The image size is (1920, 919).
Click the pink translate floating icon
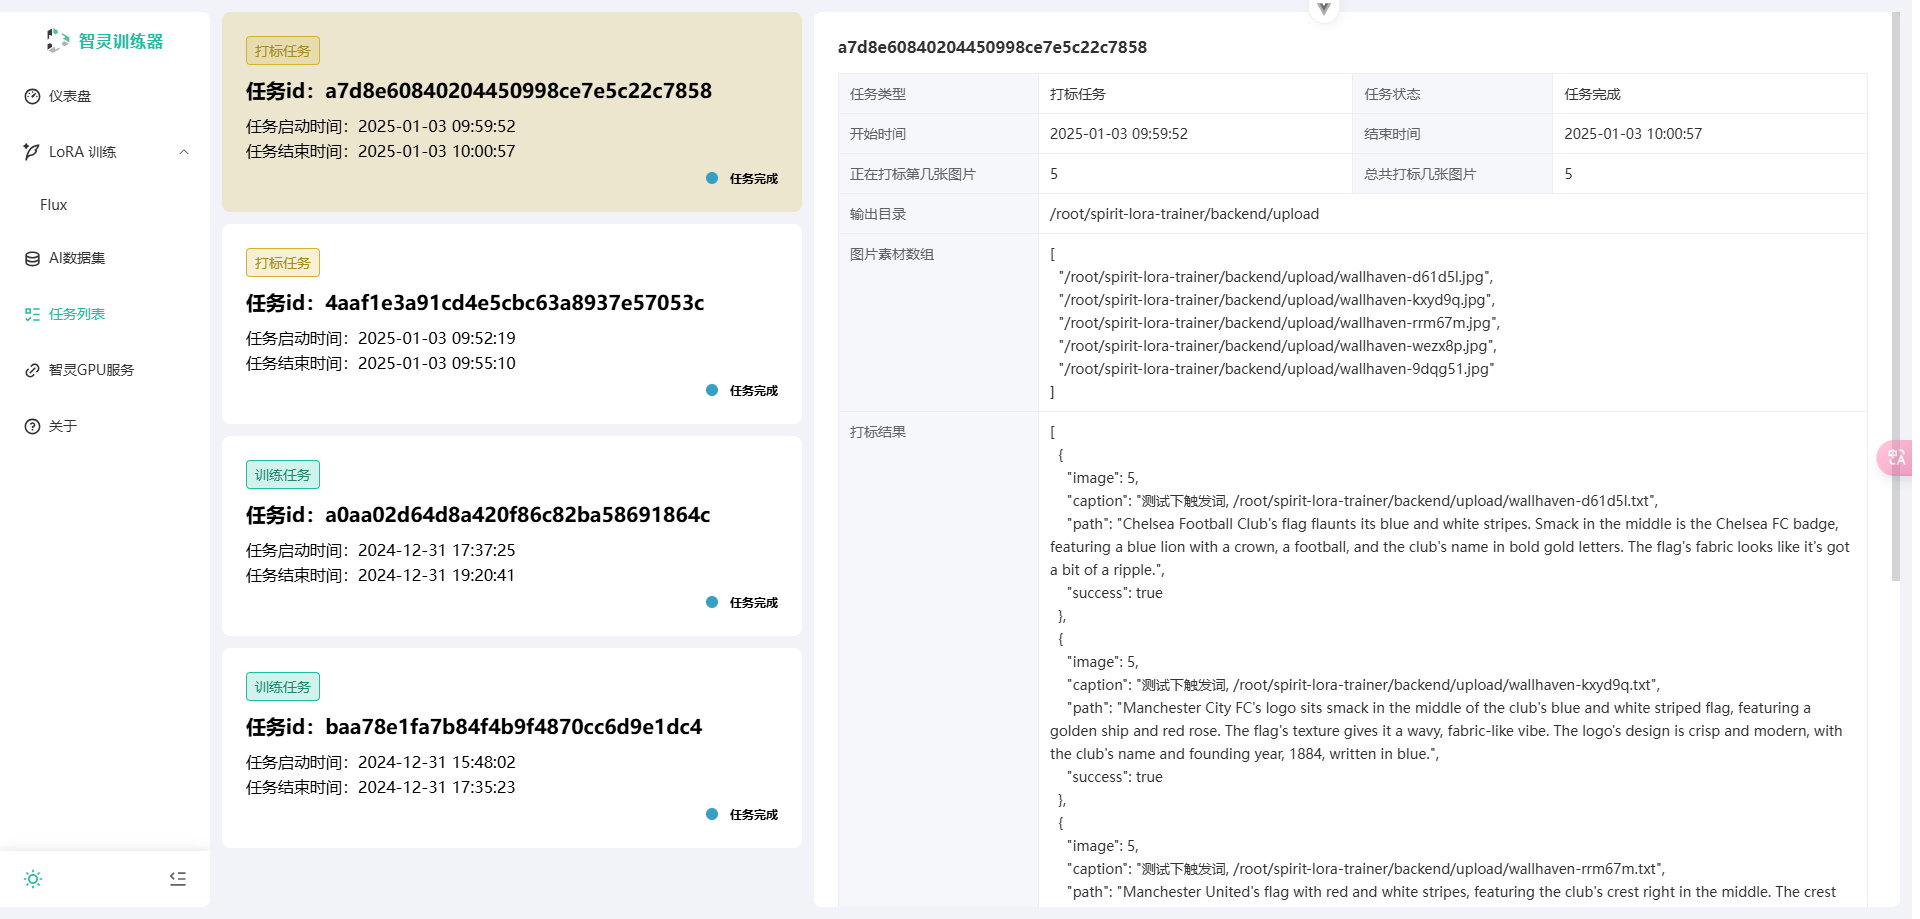pos(1895,458)
